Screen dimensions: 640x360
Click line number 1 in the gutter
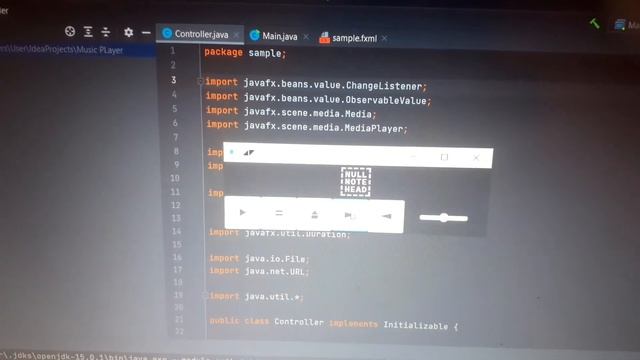pos(173,51)
